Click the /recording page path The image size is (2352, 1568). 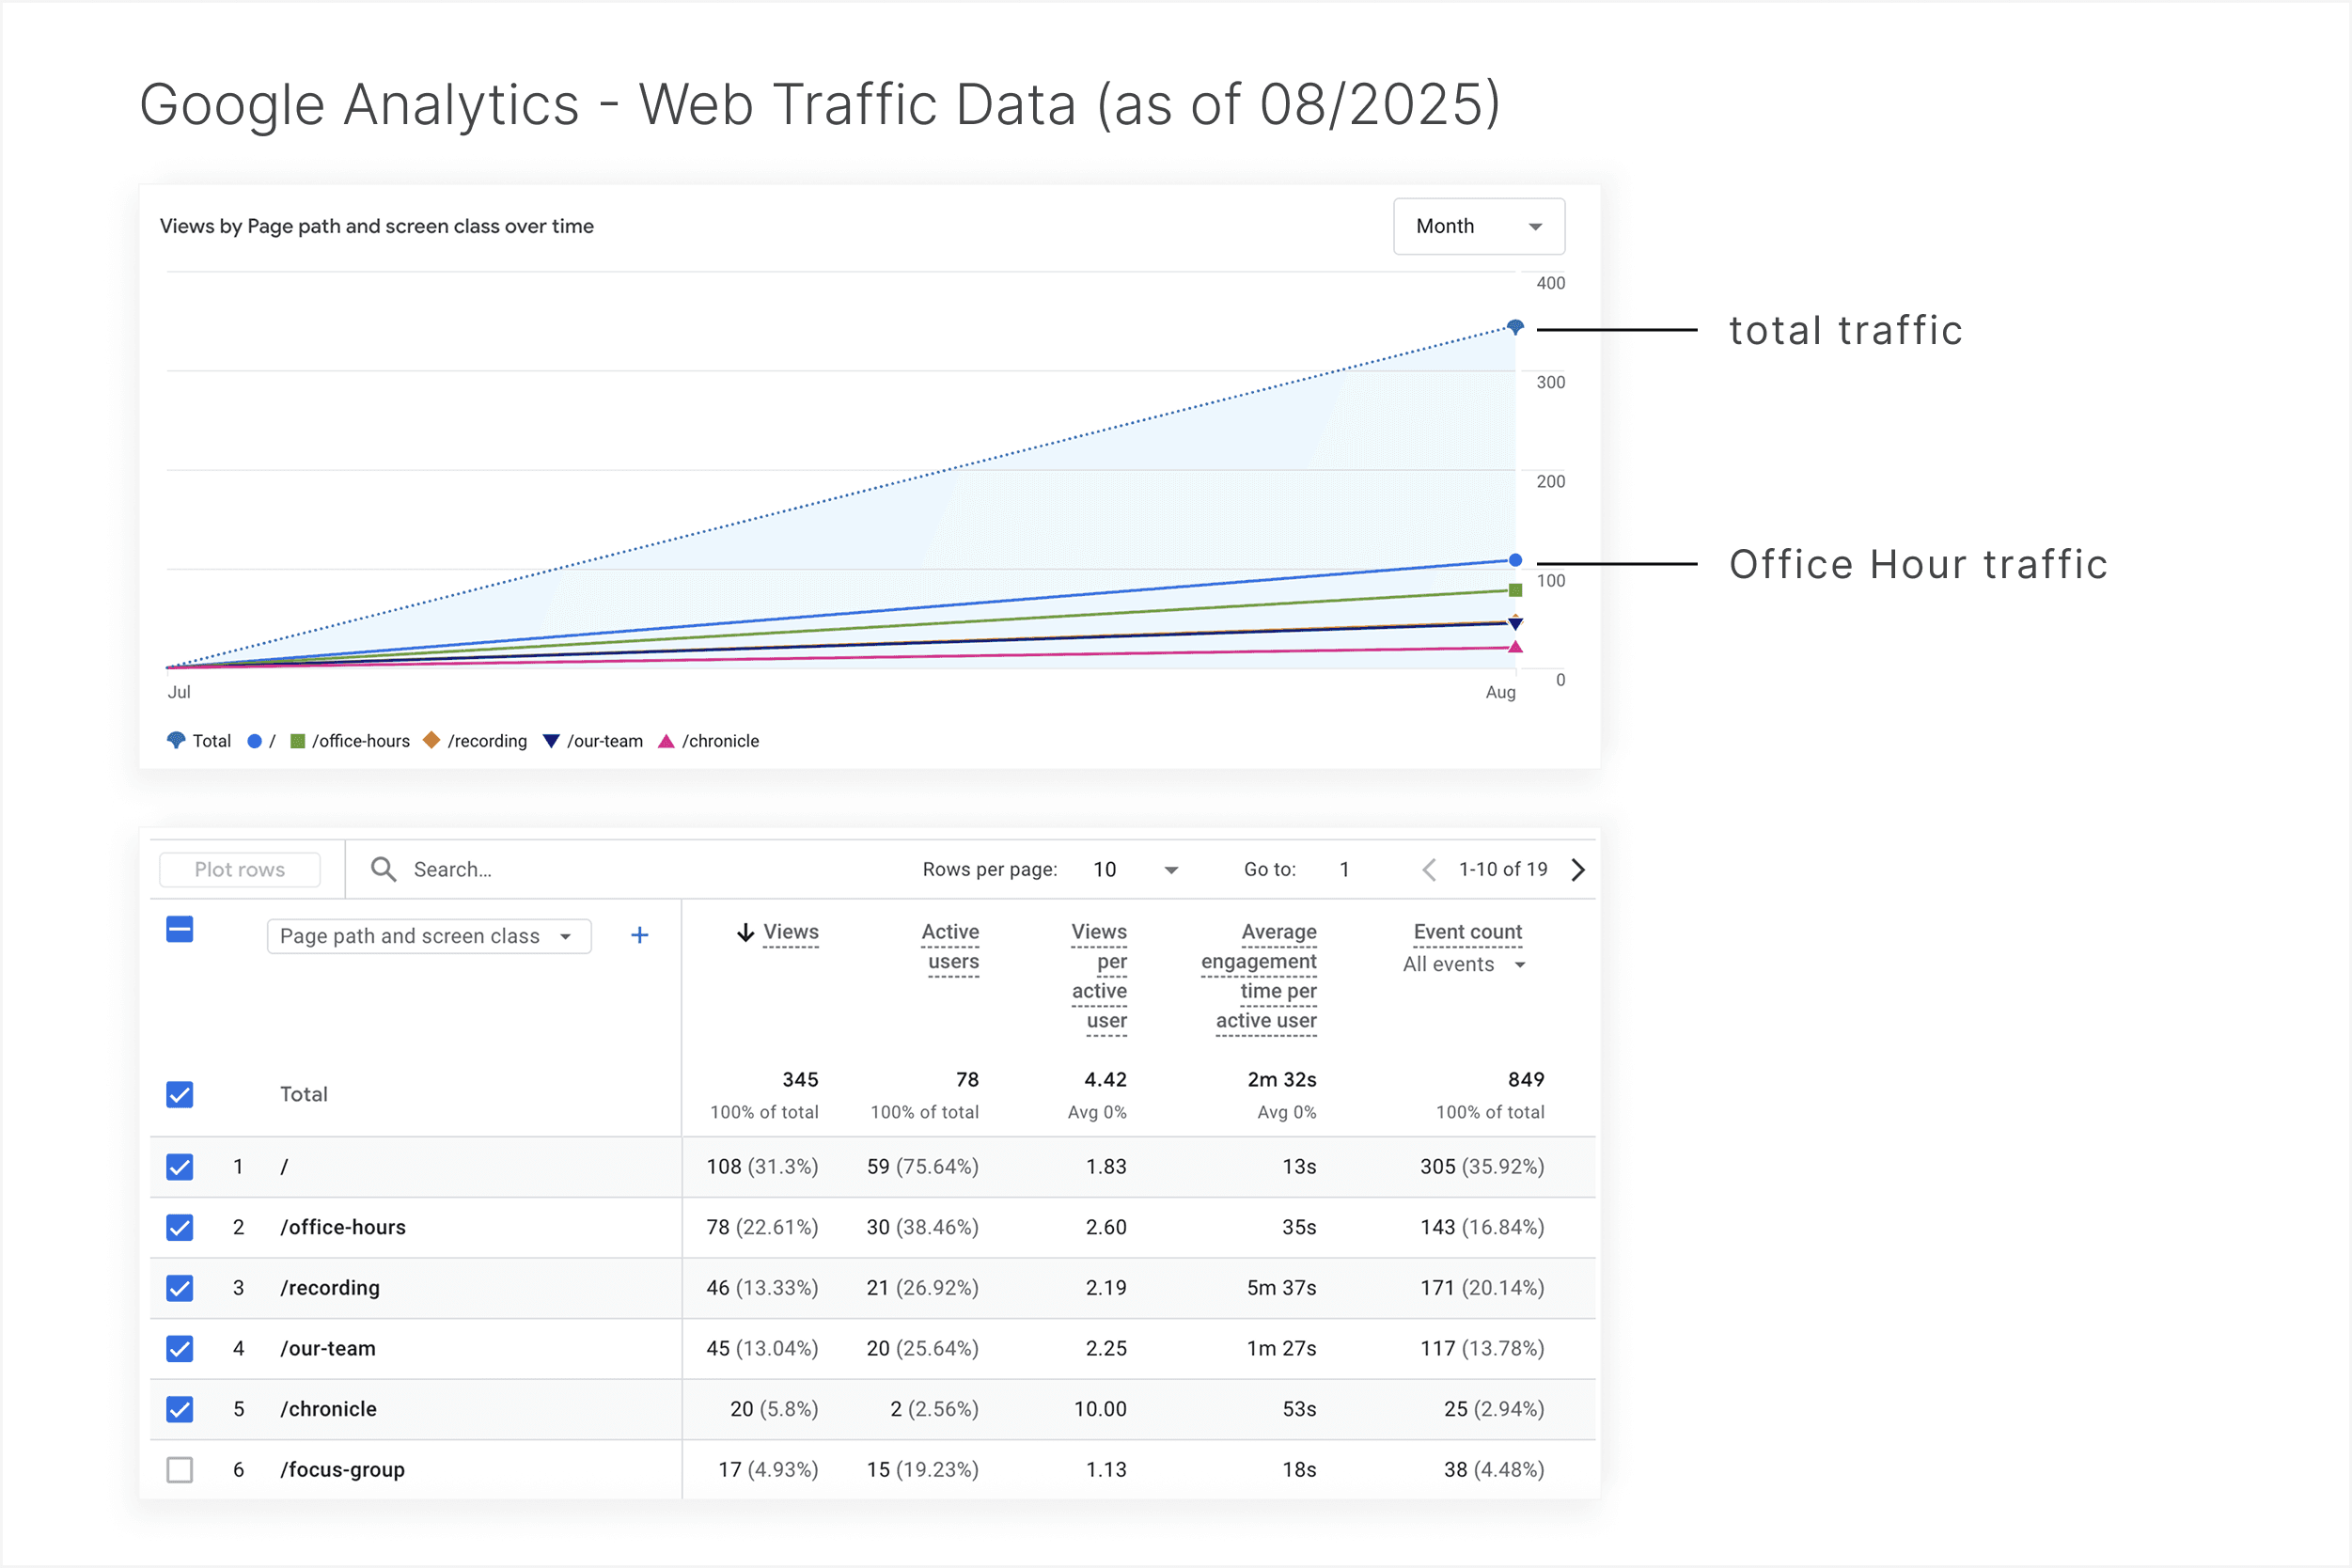coord(330,1288)
